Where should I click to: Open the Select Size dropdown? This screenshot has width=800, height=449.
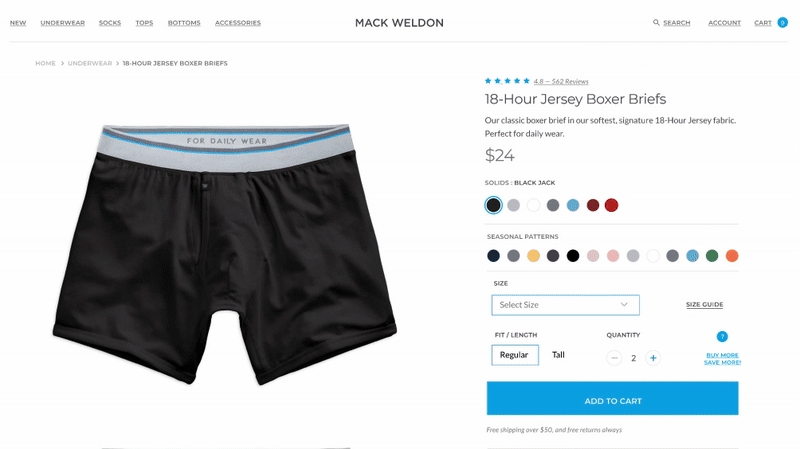(565, 305)
